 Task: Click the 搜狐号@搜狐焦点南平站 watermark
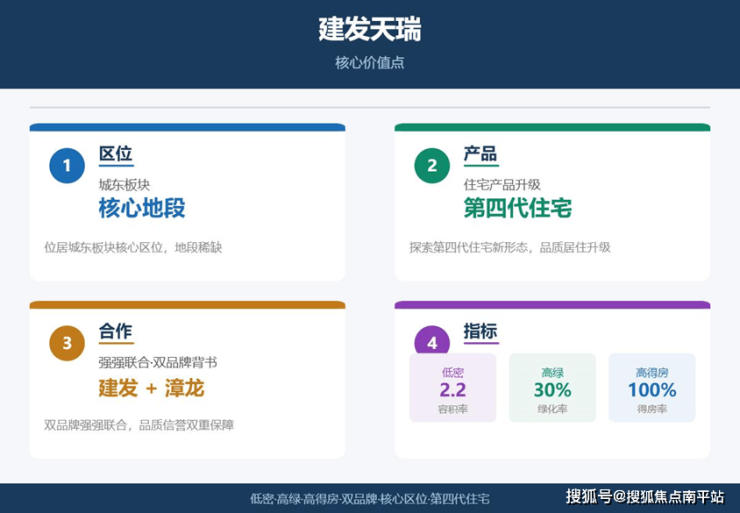(x=645, y=497)
